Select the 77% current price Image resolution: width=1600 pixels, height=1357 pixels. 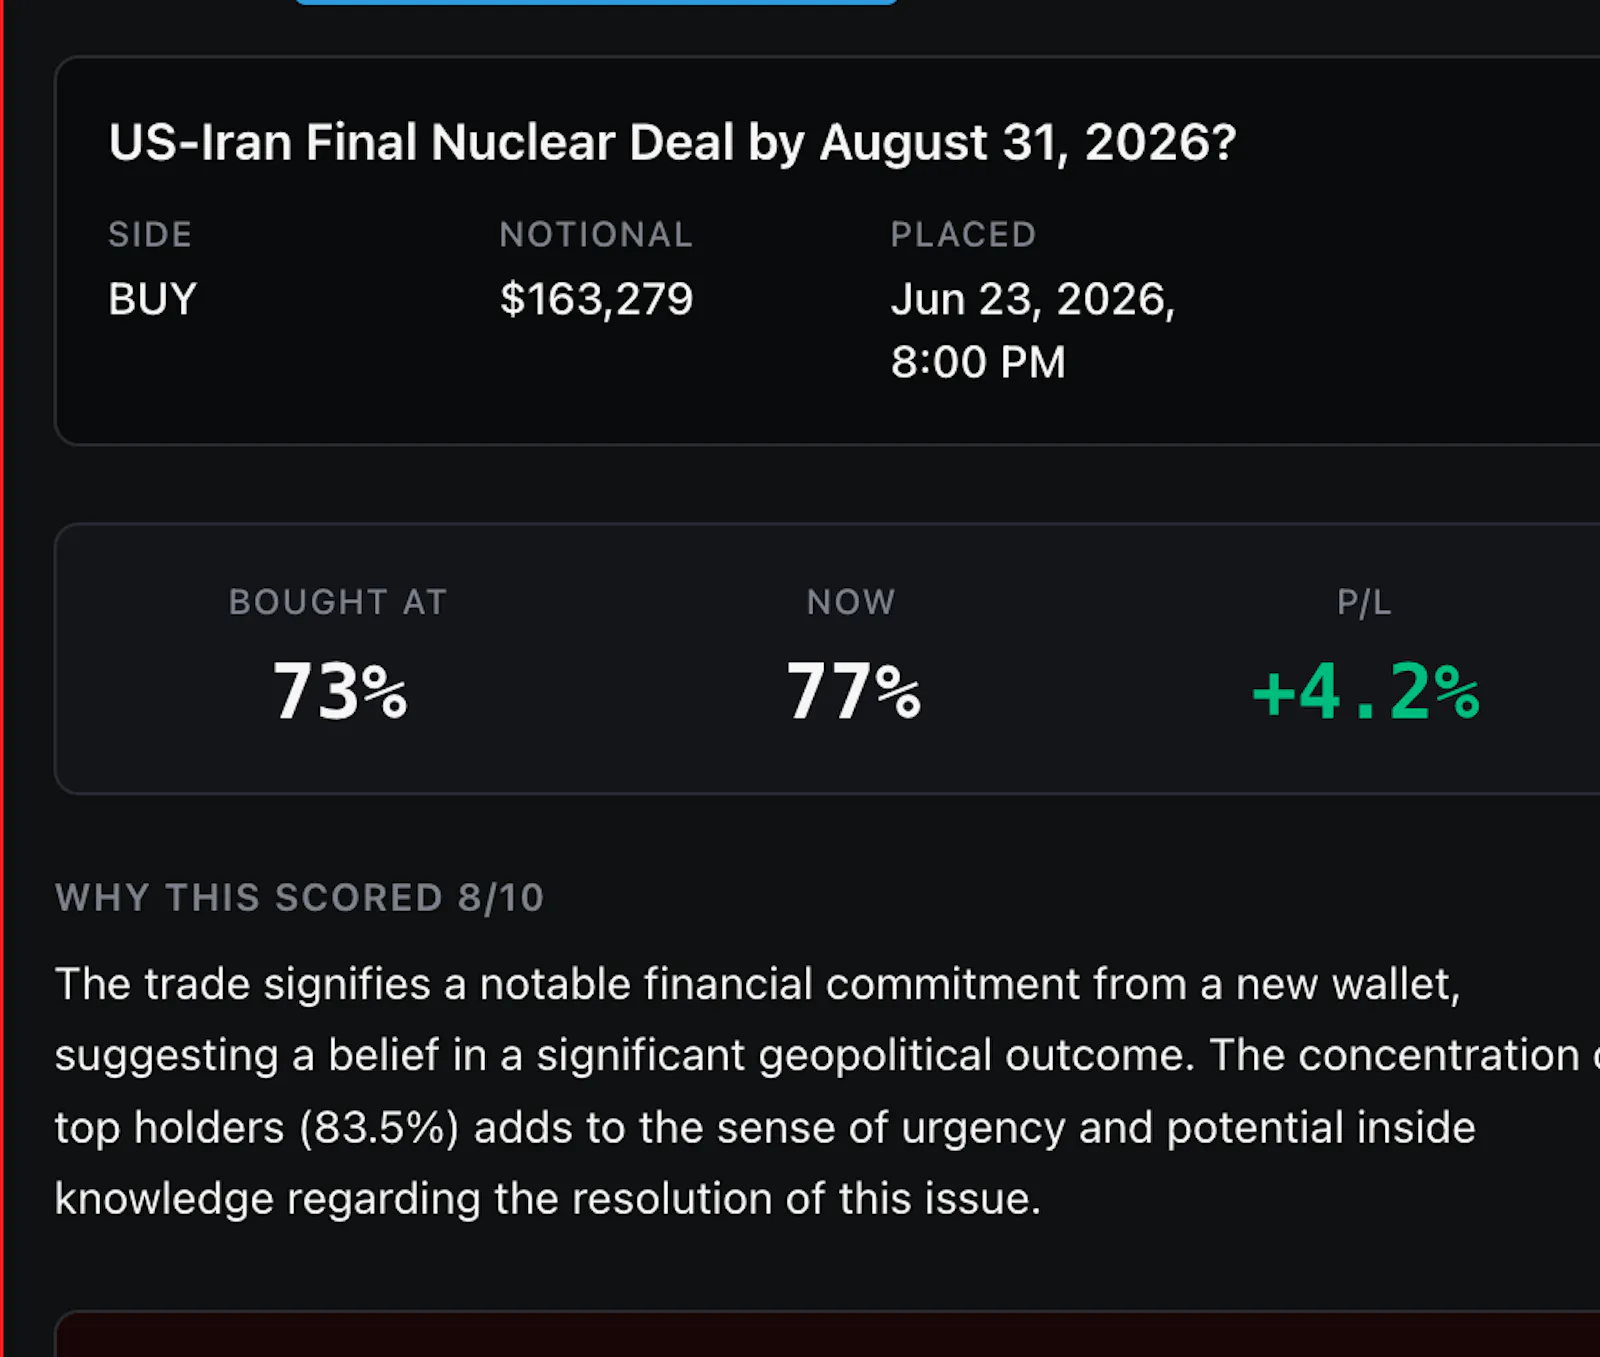pyautogui.click(x=853, y=691)
